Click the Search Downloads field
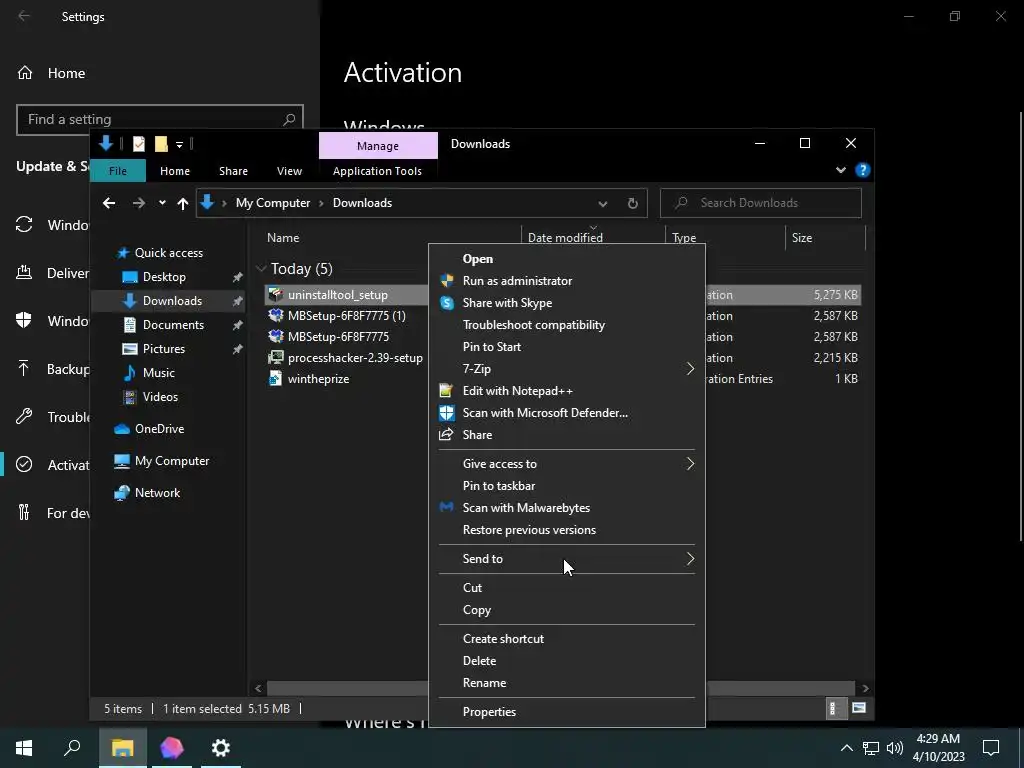1024x768 pixels. pyautogui.click(x=761, y=203)
